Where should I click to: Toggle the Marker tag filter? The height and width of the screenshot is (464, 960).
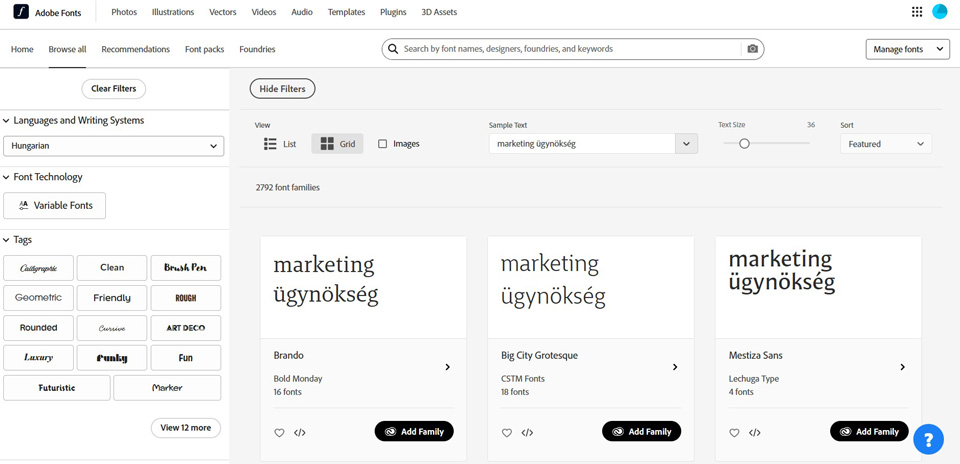(x=167, y=388)
